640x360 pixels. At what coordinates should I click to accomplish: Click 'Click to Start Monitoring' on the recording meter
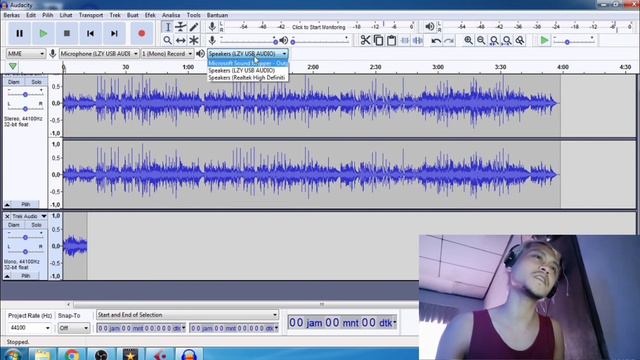[x=318, y=27]
